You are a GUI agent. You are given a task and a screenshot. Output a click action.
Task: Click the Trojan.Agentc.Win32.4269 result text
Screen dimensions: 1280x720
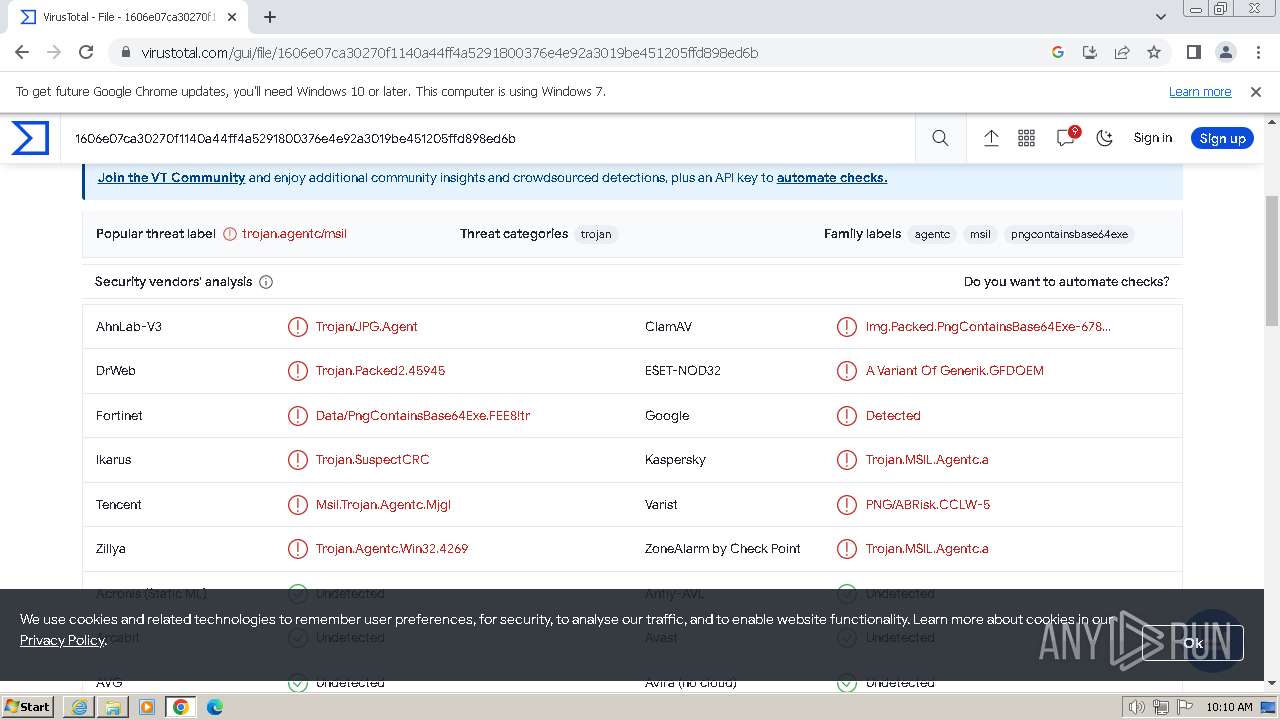[392, 549]
